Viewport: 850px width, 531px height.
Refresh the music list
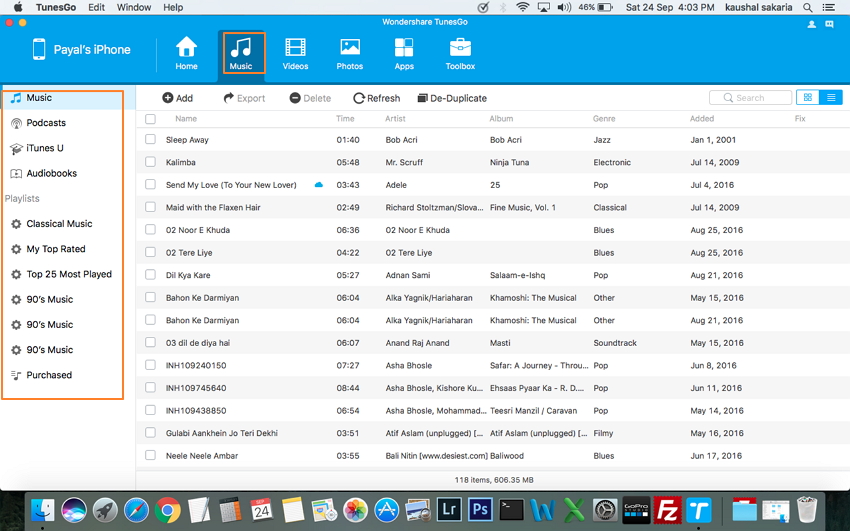(376, 98)
